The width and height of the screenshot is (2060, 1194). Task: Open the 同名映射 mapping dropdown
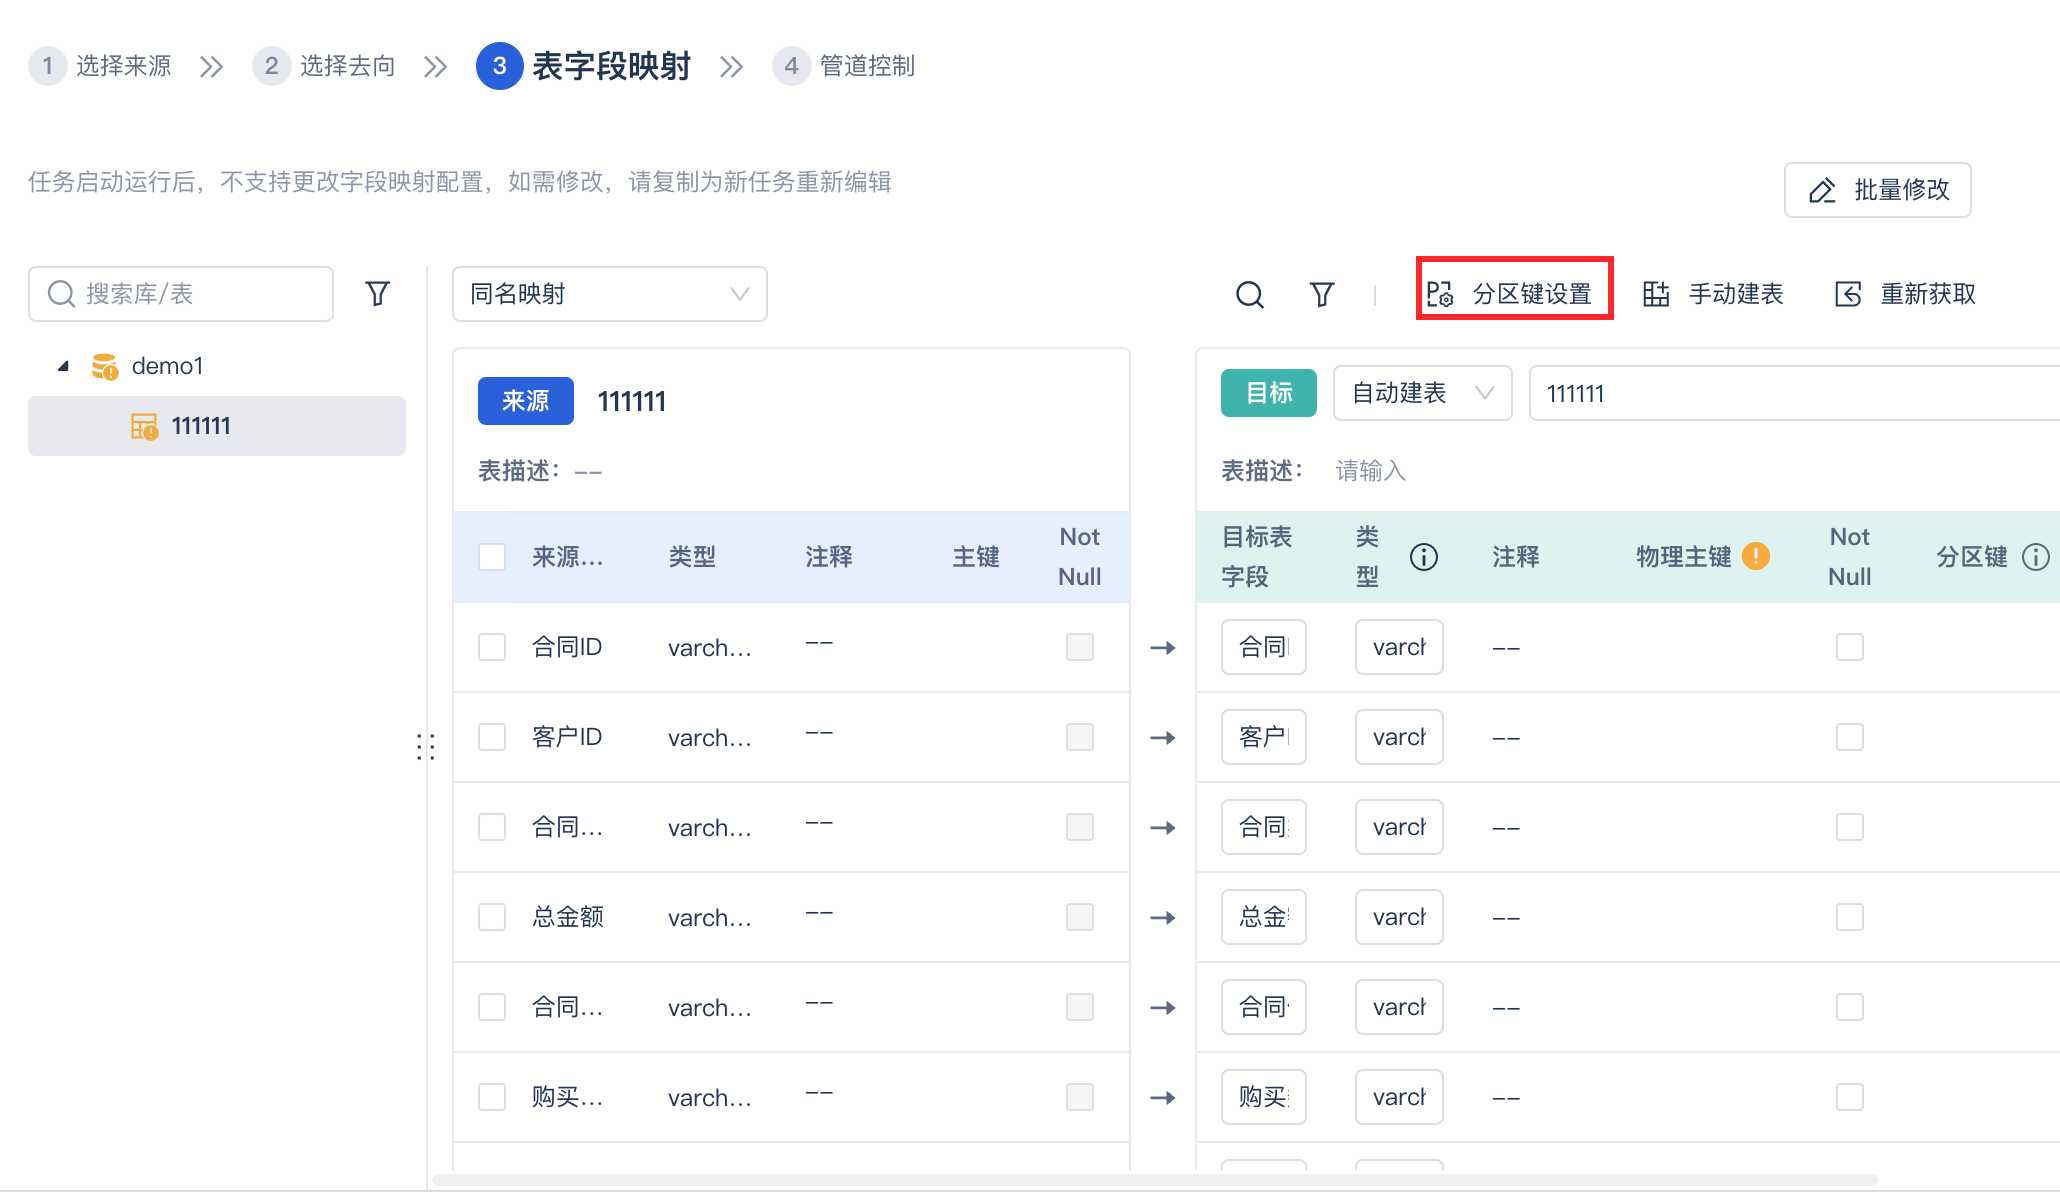609,294
